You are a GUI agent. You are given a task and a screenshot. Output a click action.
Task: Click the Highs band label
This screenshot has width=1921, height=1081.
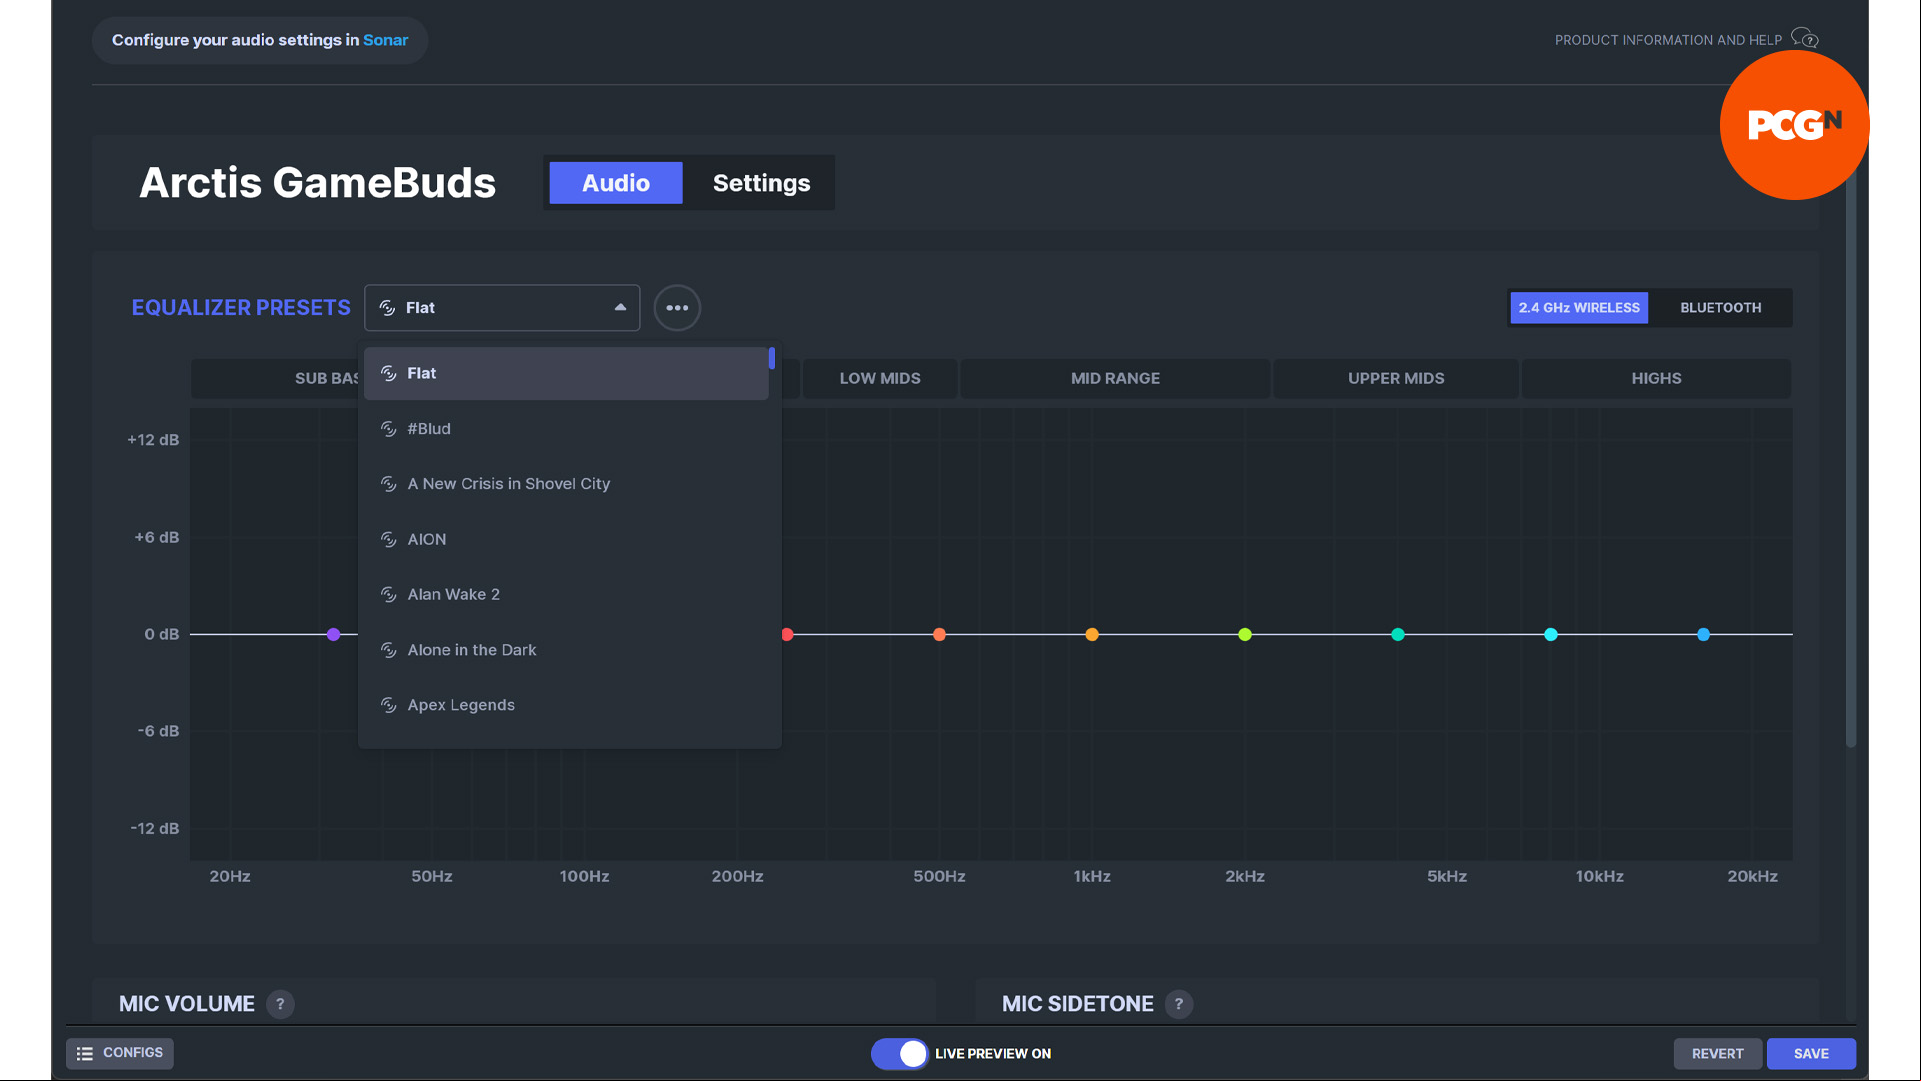1656,378
